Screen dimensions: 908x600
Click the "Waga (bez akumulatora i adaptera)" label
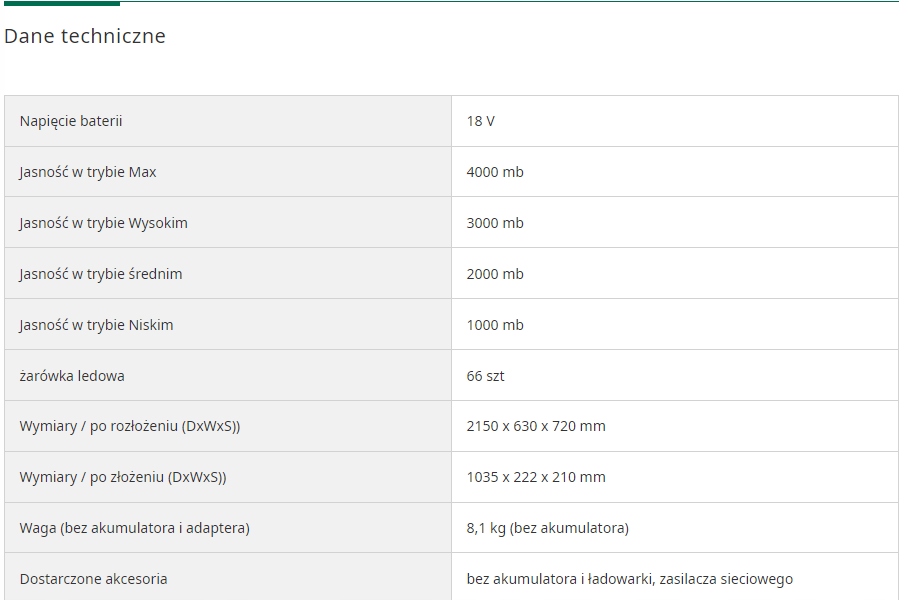134,528
